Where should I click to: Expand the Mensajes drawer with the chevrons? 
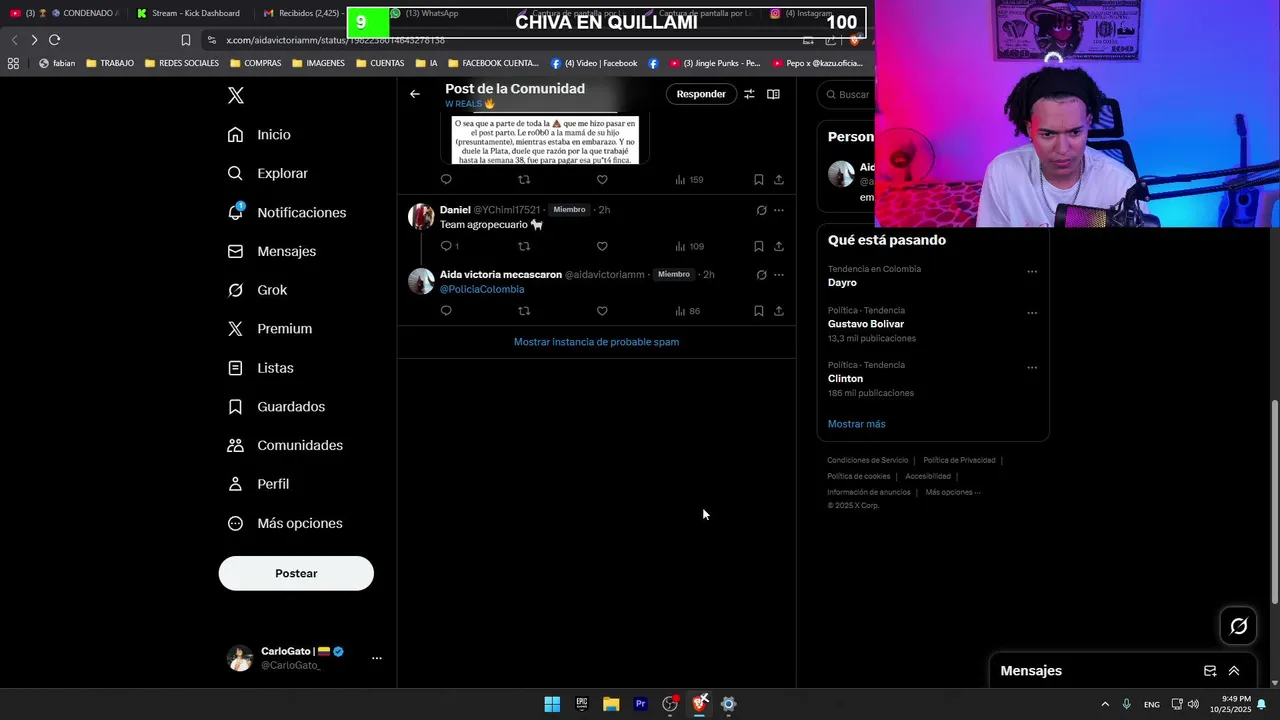1234,671
